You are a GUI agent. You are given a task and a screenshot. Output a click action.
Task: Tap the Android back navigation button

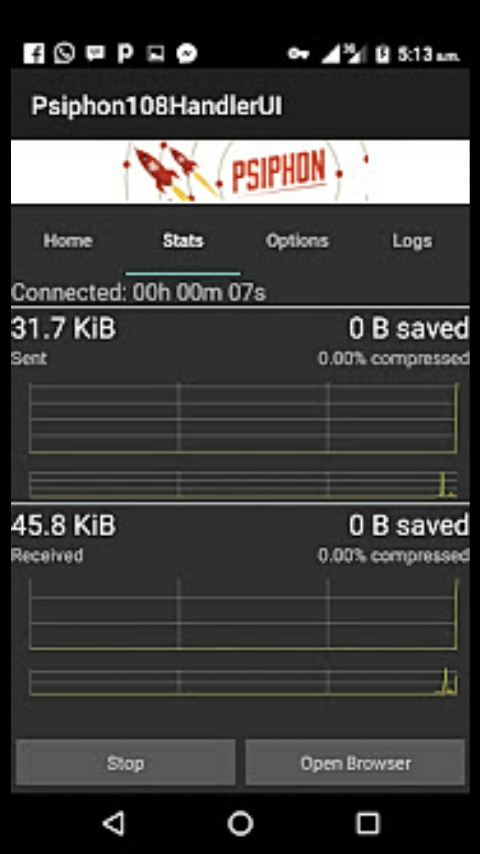114,822
